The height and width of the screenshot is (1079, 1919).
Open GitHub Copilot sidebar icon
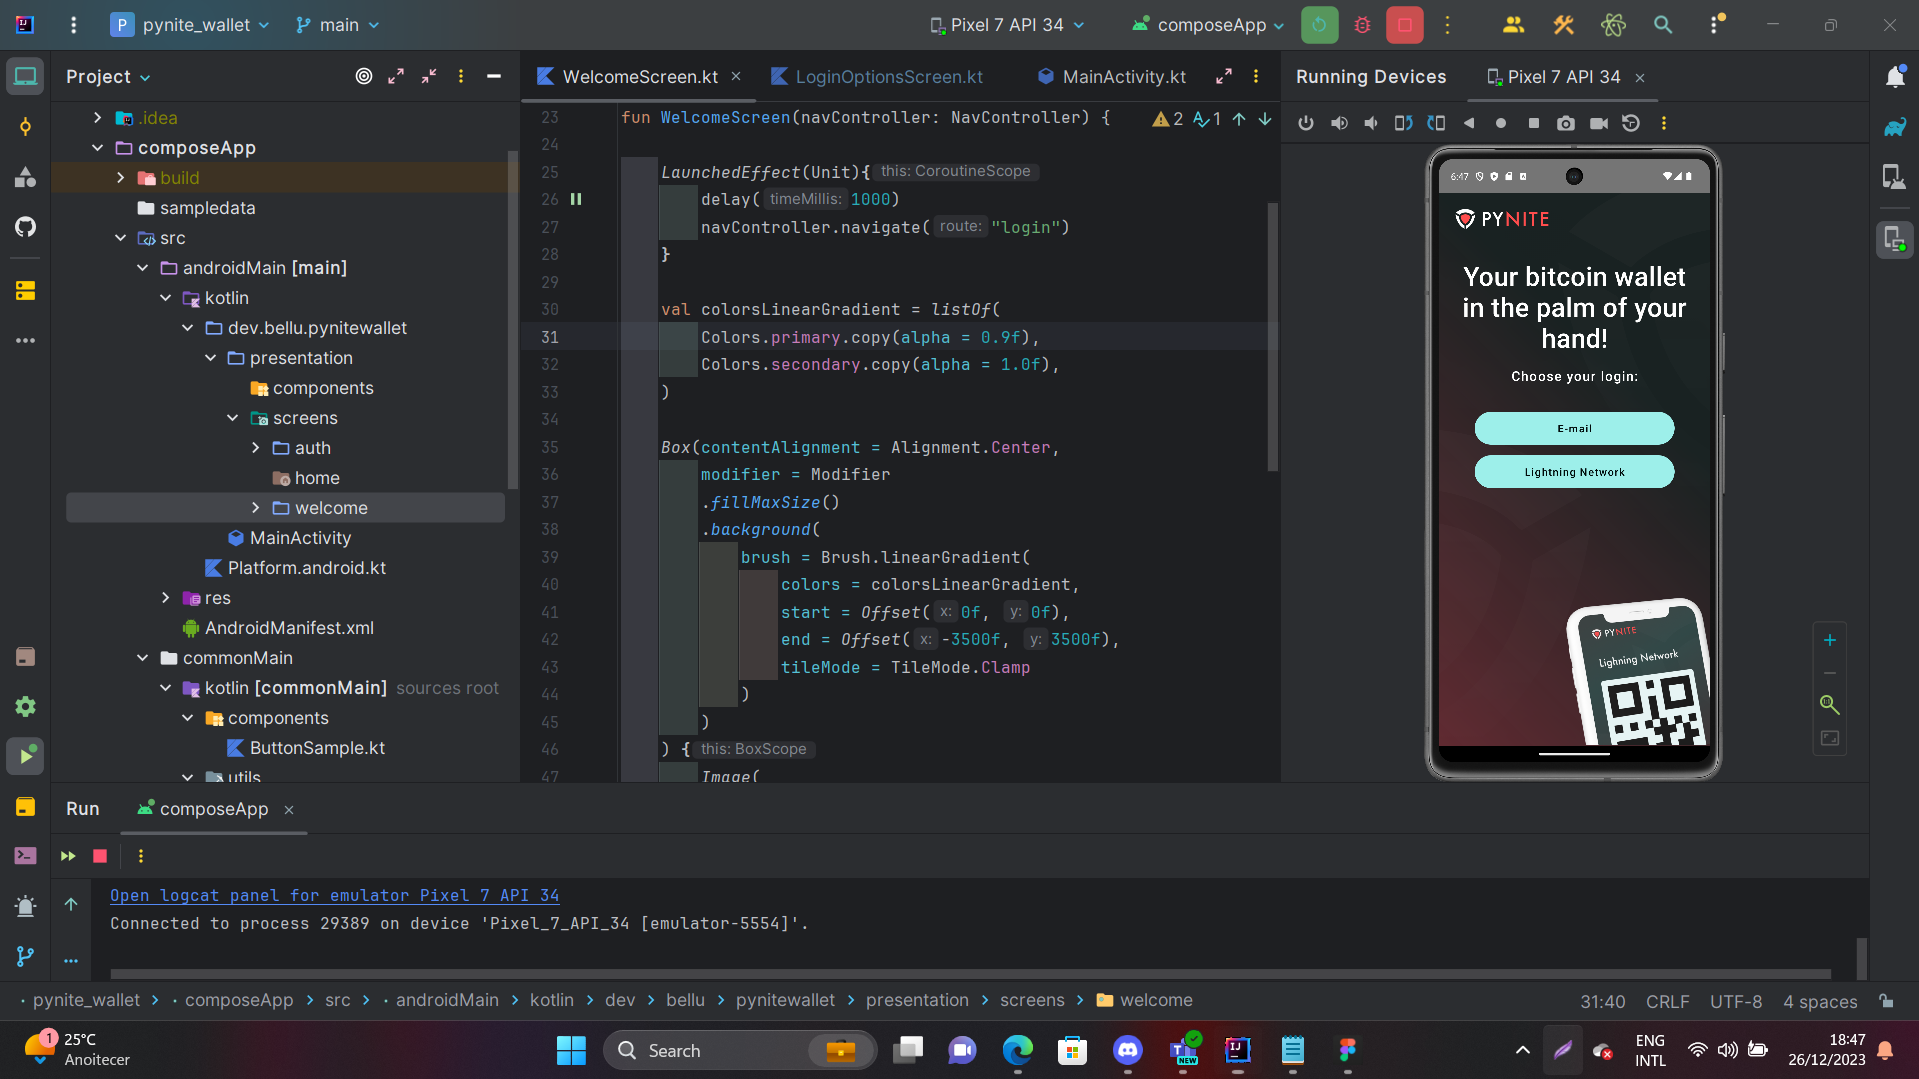(x=25, y=227)
